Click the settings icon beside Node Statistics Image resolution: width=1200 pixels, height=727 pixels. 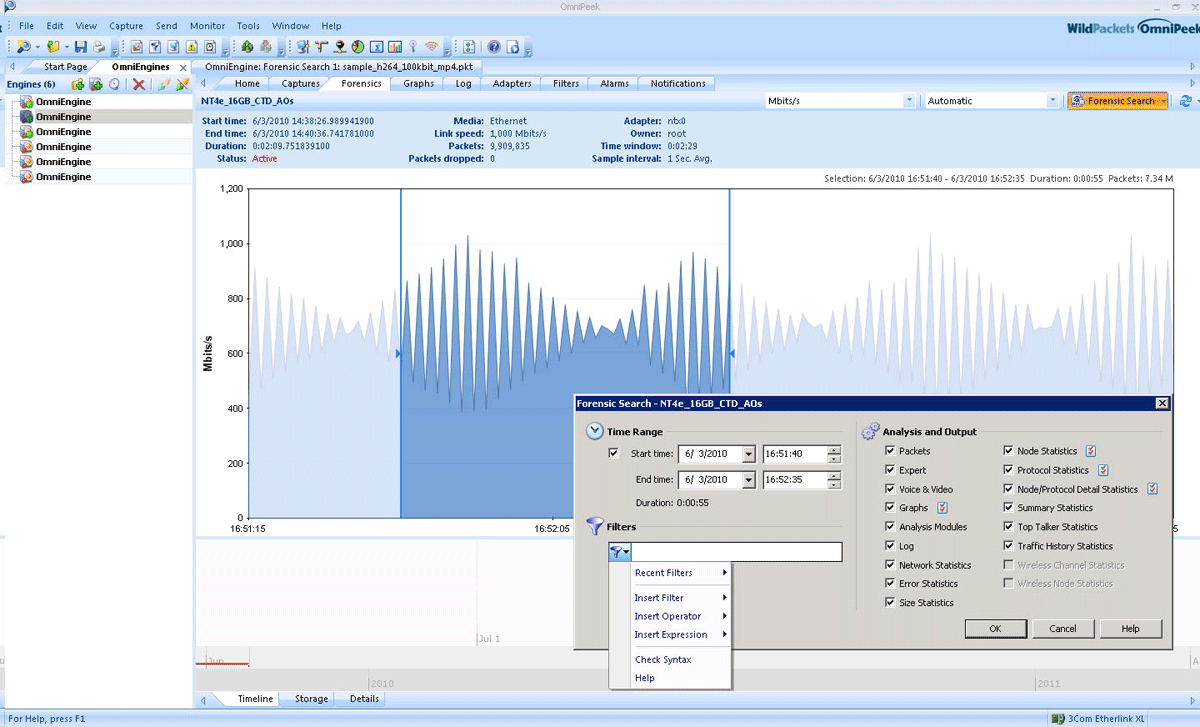coord(1091,451)
